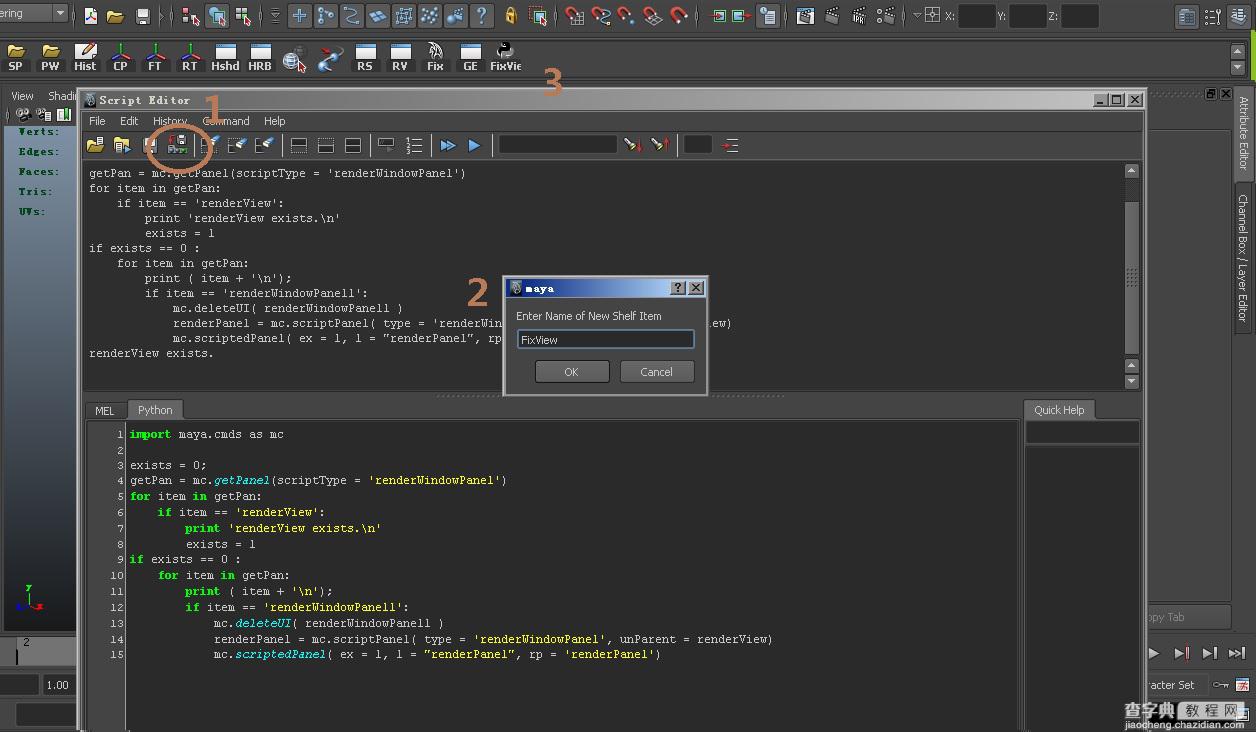
Task: Toggle Snap to grids magnet icon
Action: click(x=574, y=16)
